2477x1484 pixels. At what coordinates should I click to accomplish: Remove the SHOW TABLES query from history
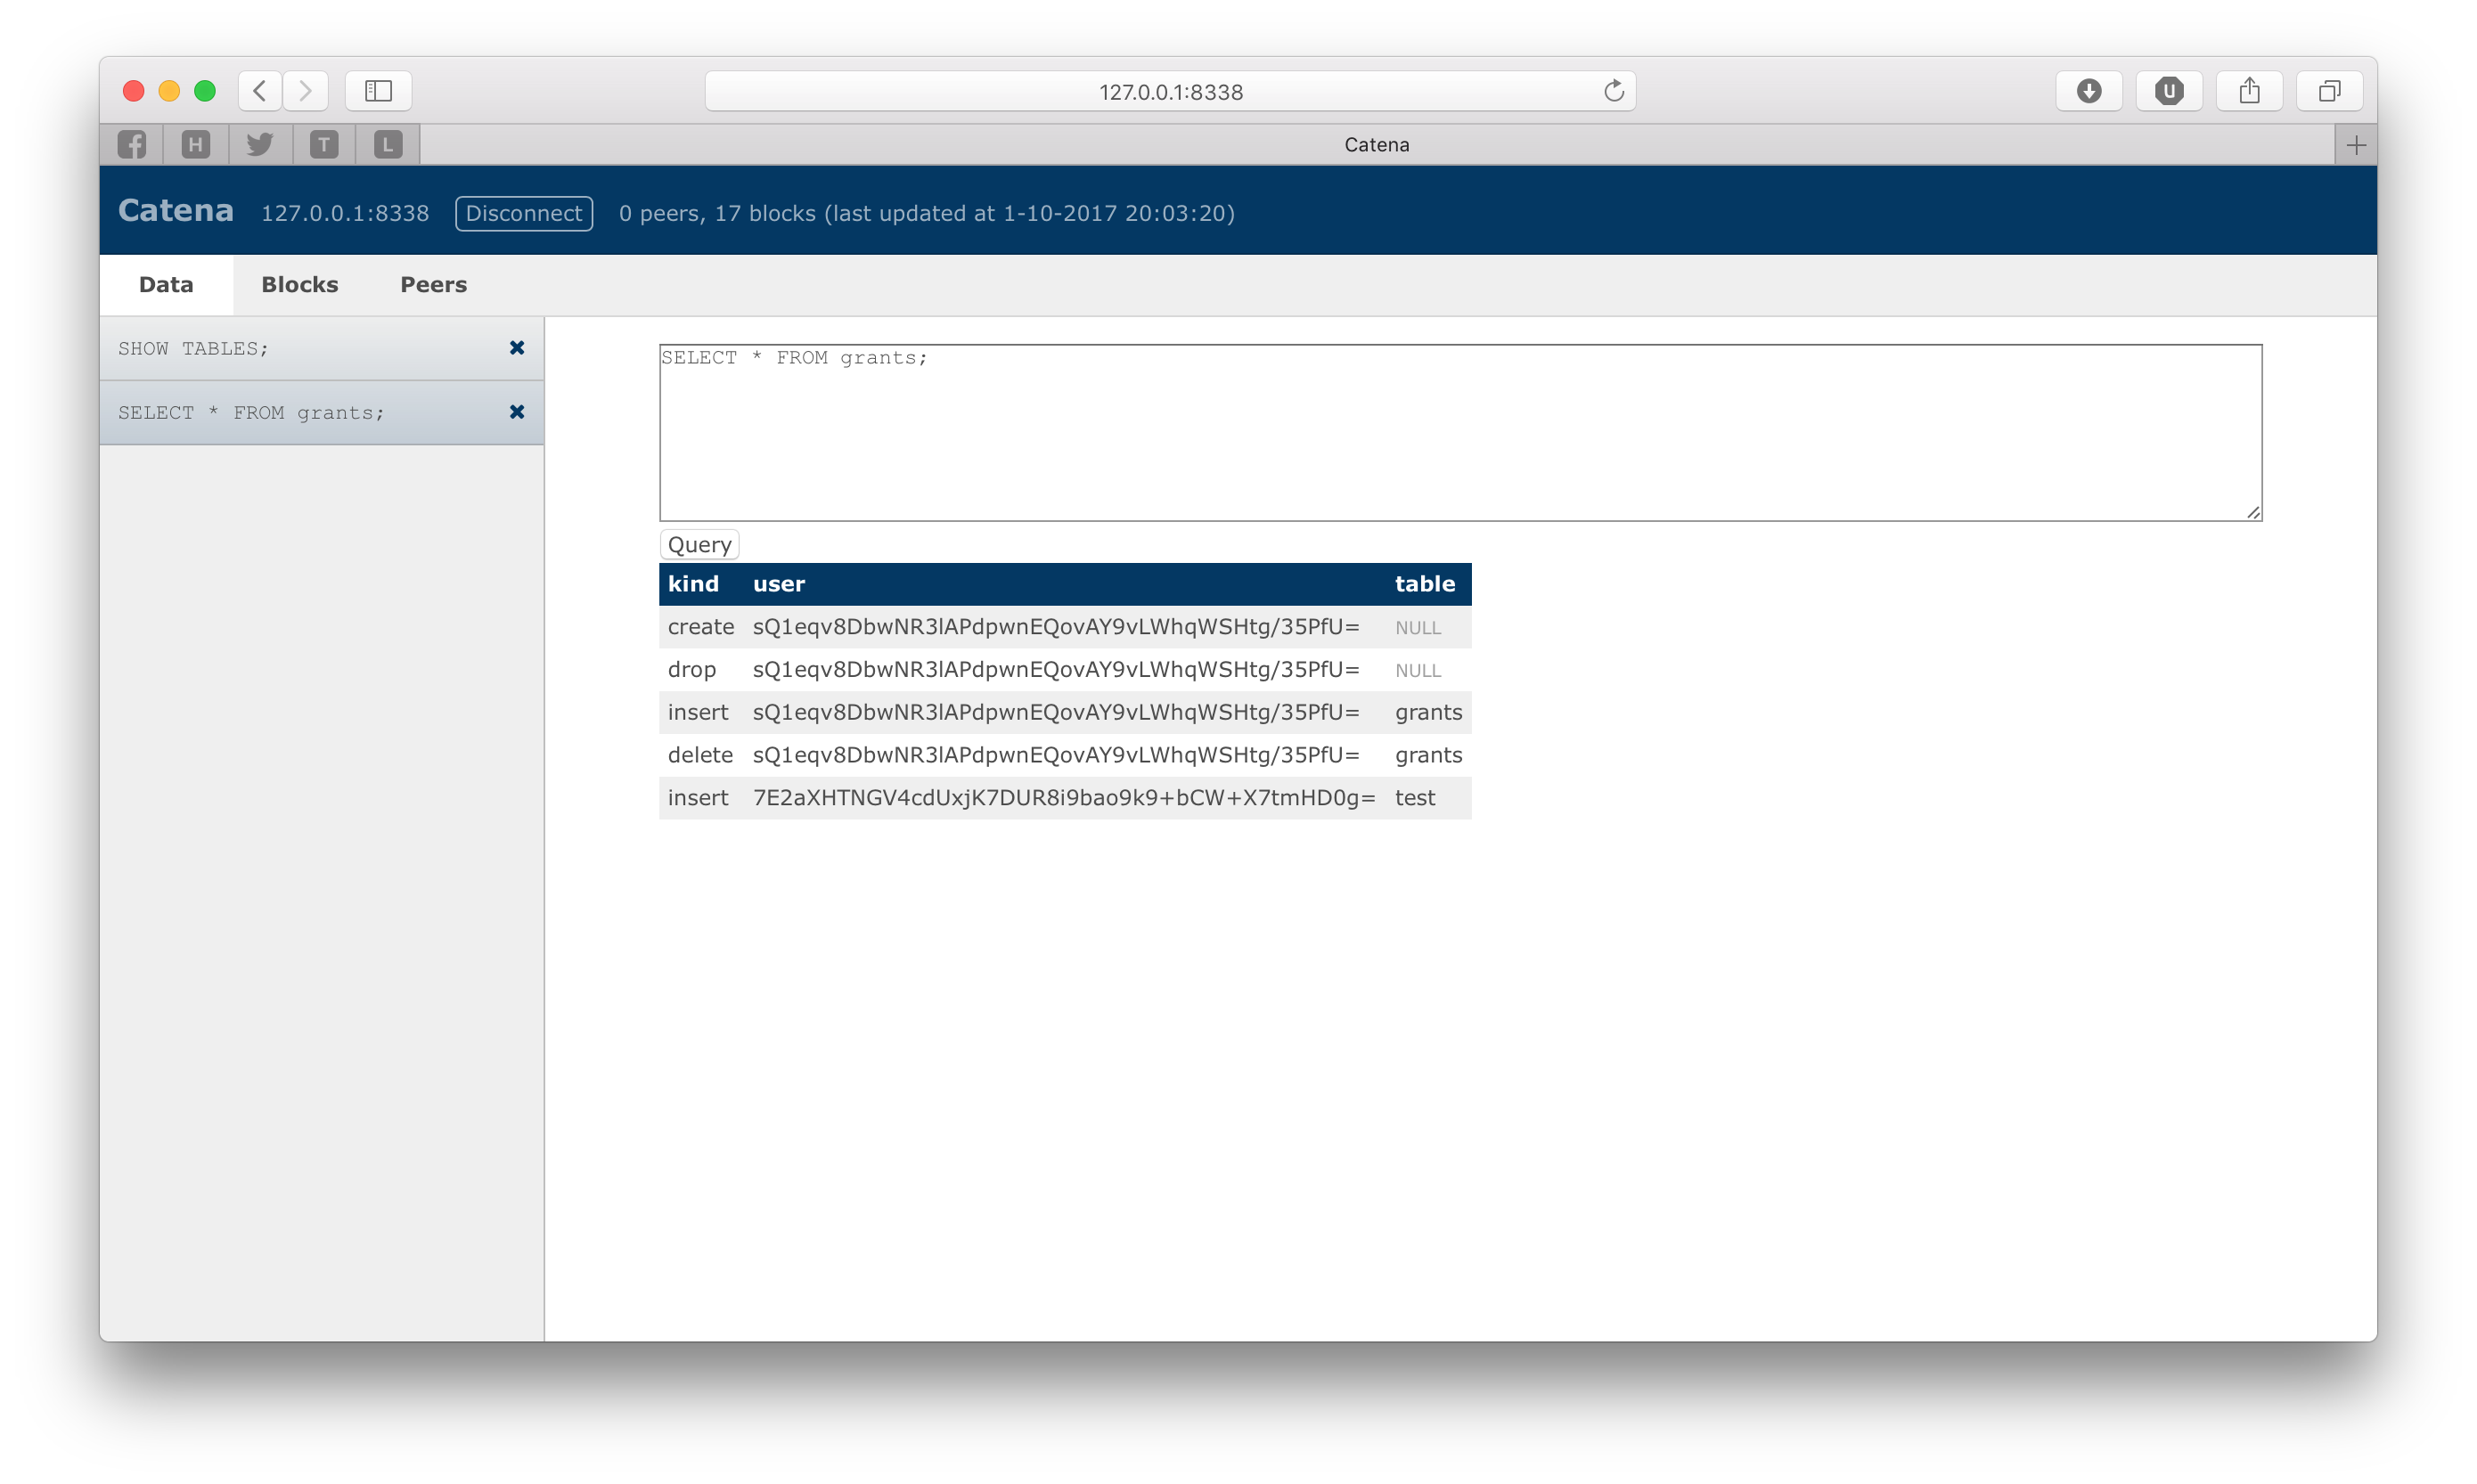point(516,348)
